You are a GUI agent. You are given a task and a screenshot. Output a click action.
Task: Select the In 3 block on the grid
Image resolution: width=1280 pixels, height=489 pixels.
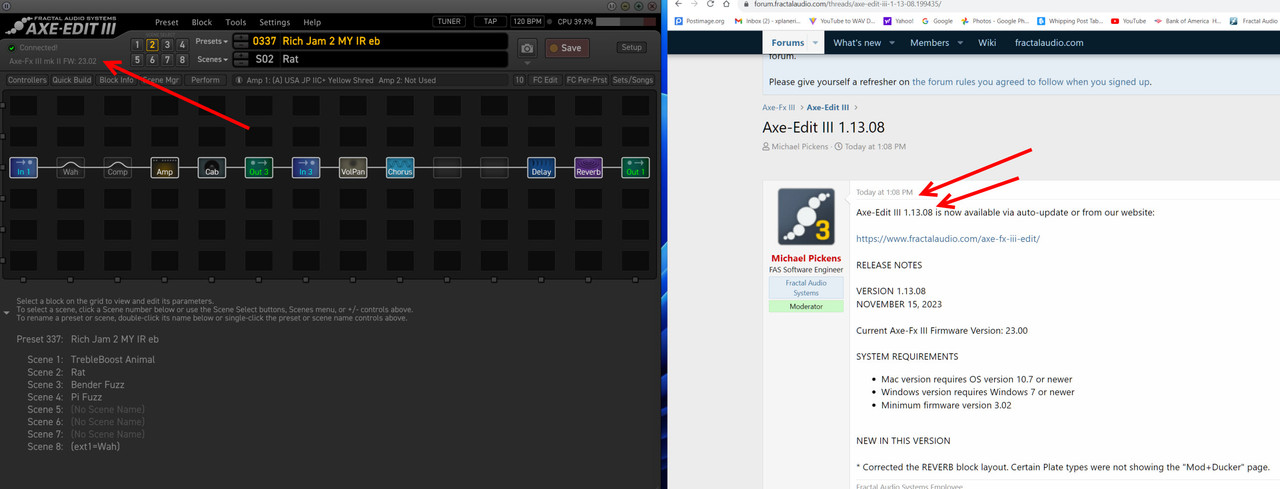click(x=306, y=168)
